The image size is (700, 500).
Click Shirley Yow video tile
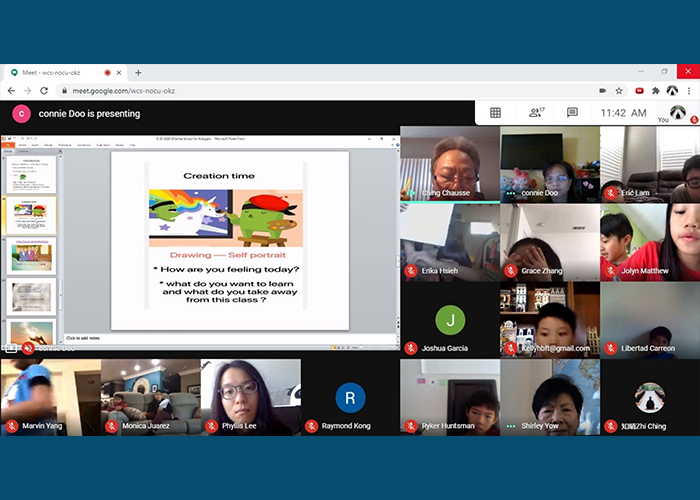point(550,397)
